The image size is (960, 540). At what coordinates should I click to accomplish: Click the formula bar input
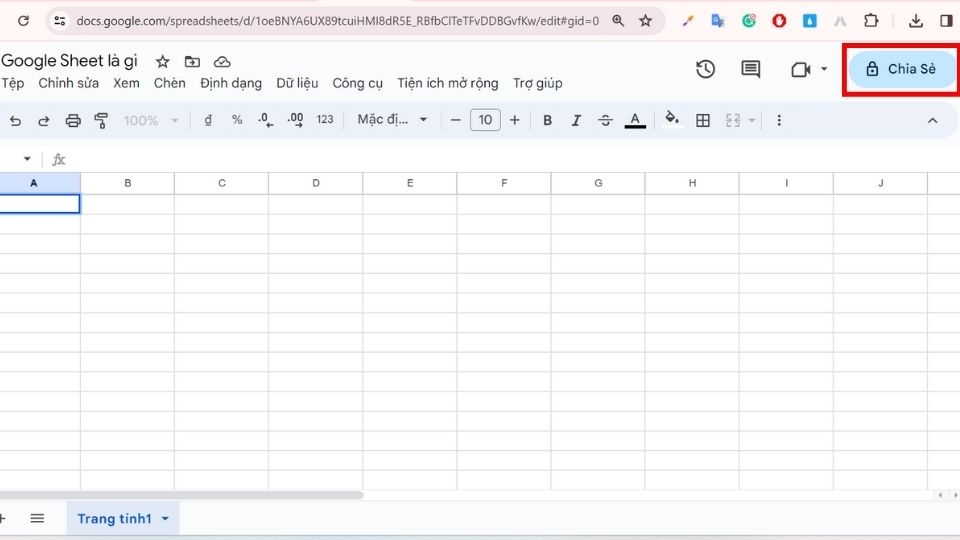pyautogui.click(x=514, y=160)
